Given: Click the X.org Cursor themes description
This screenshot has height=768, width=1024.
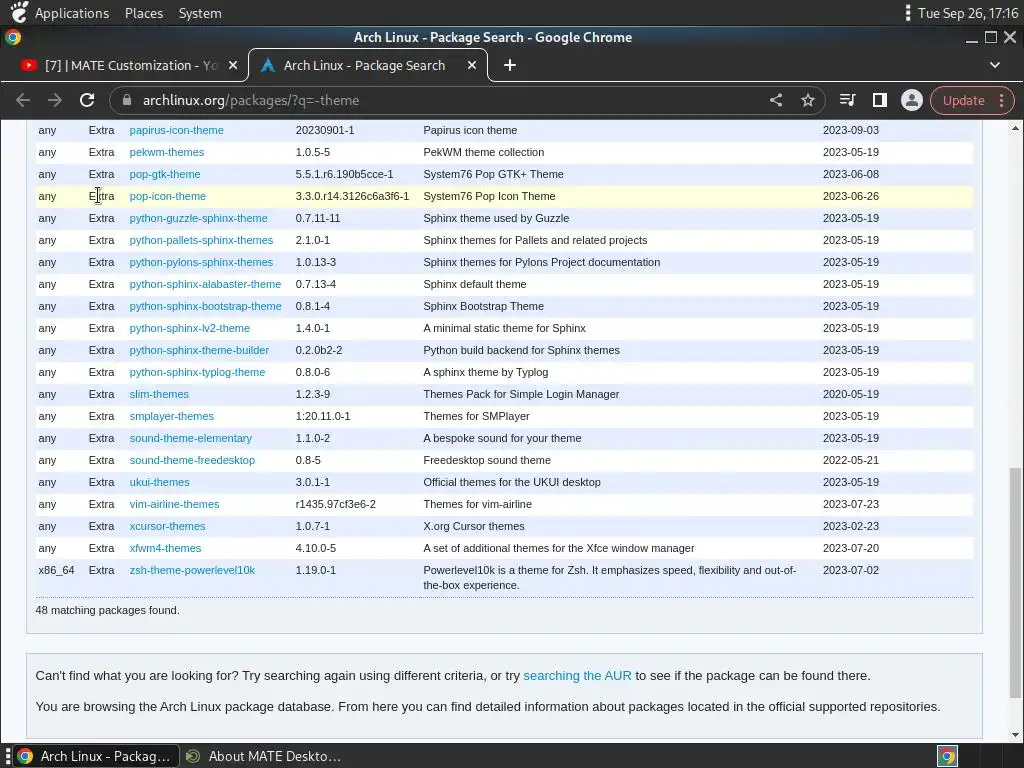Looking at the screenshot, I should (473, 526).
